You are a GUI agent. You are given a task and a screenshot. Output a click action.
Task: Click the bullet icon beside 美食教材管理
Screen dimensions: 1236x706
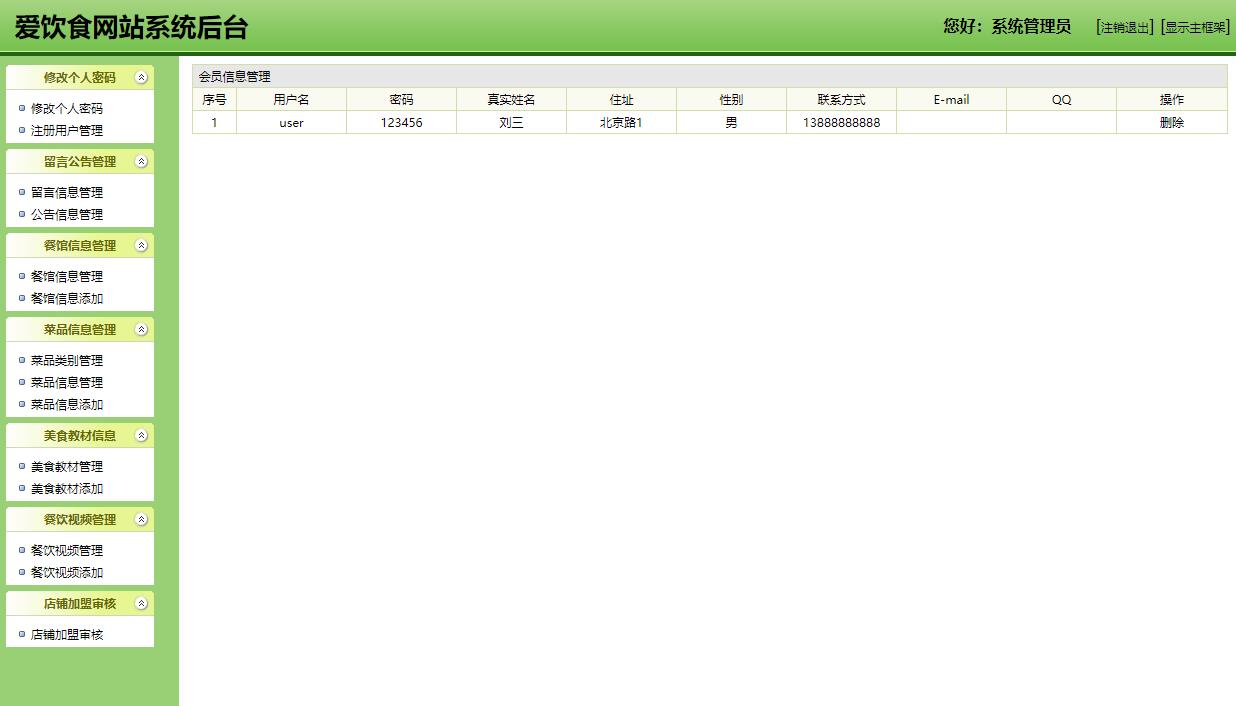point(22,466)
